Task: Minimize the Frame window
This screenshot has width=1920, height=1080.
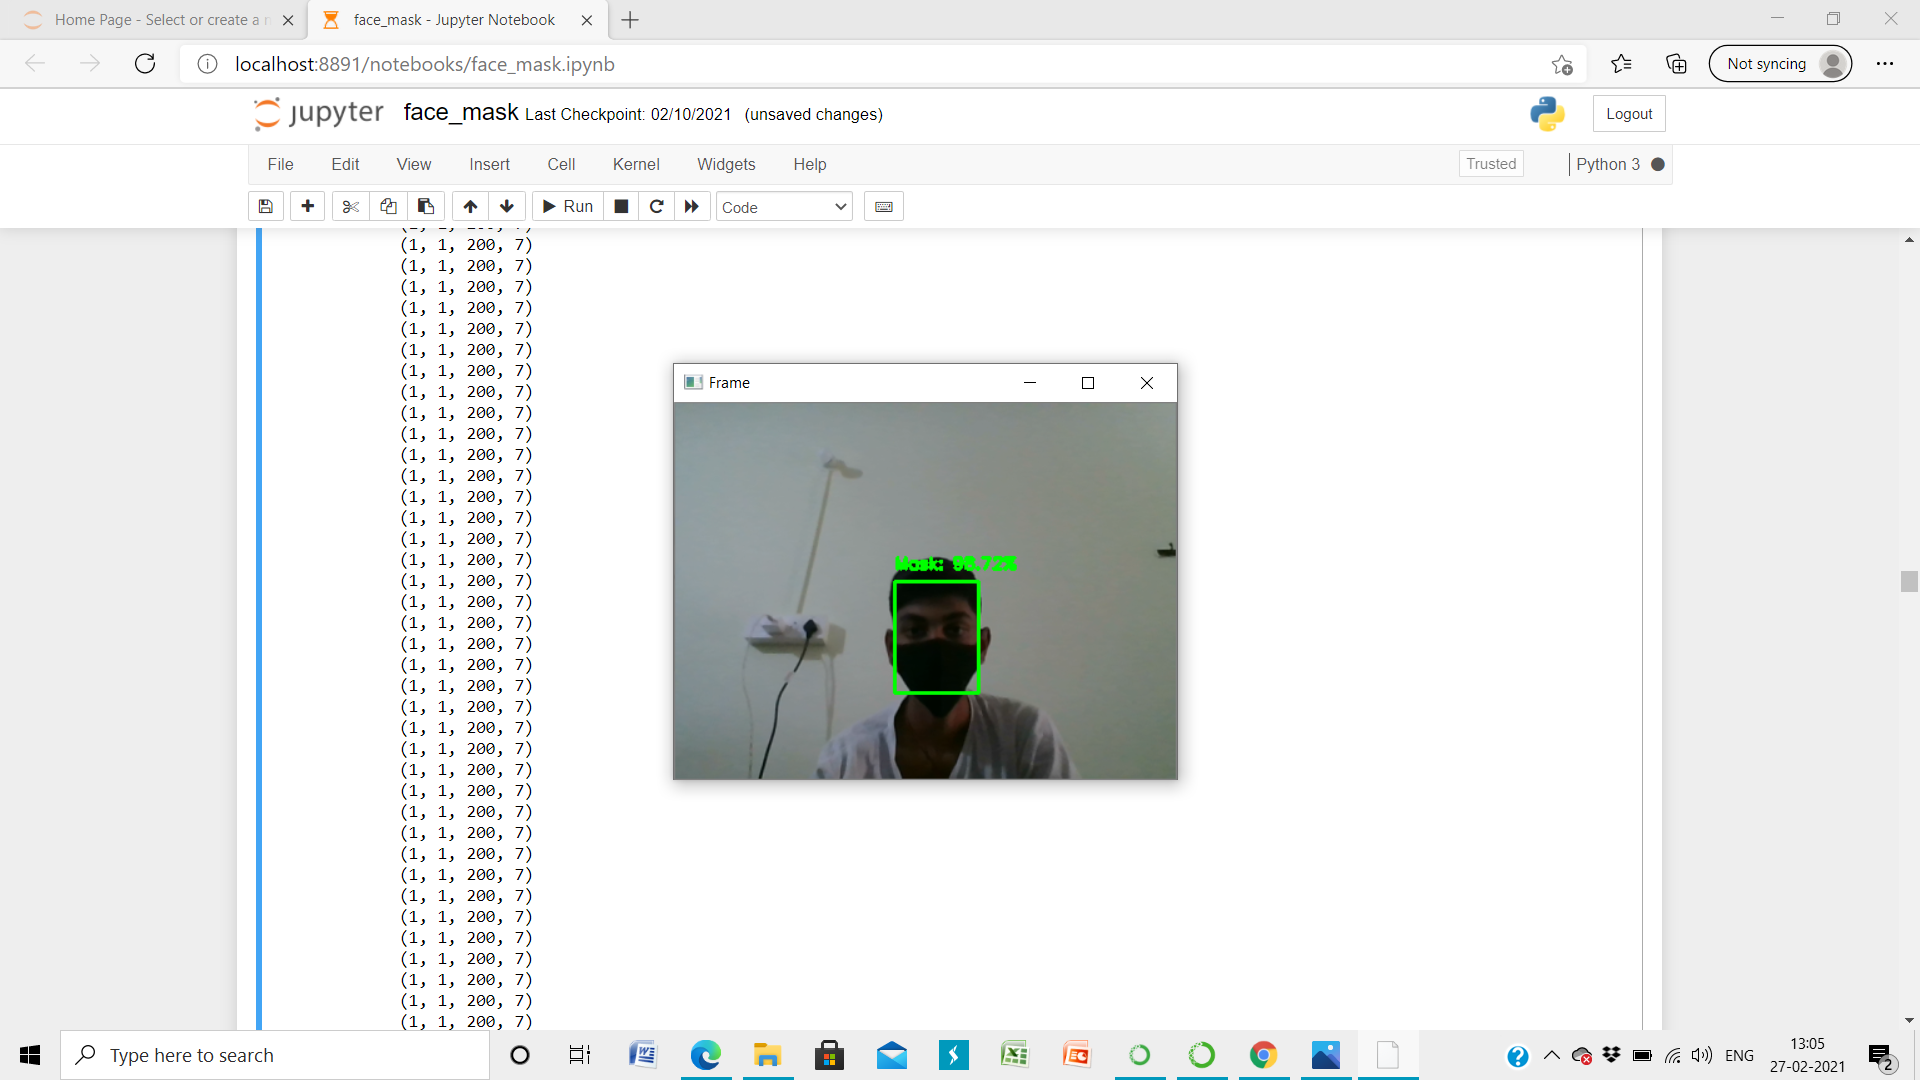Action: (x=1030, y=383)
